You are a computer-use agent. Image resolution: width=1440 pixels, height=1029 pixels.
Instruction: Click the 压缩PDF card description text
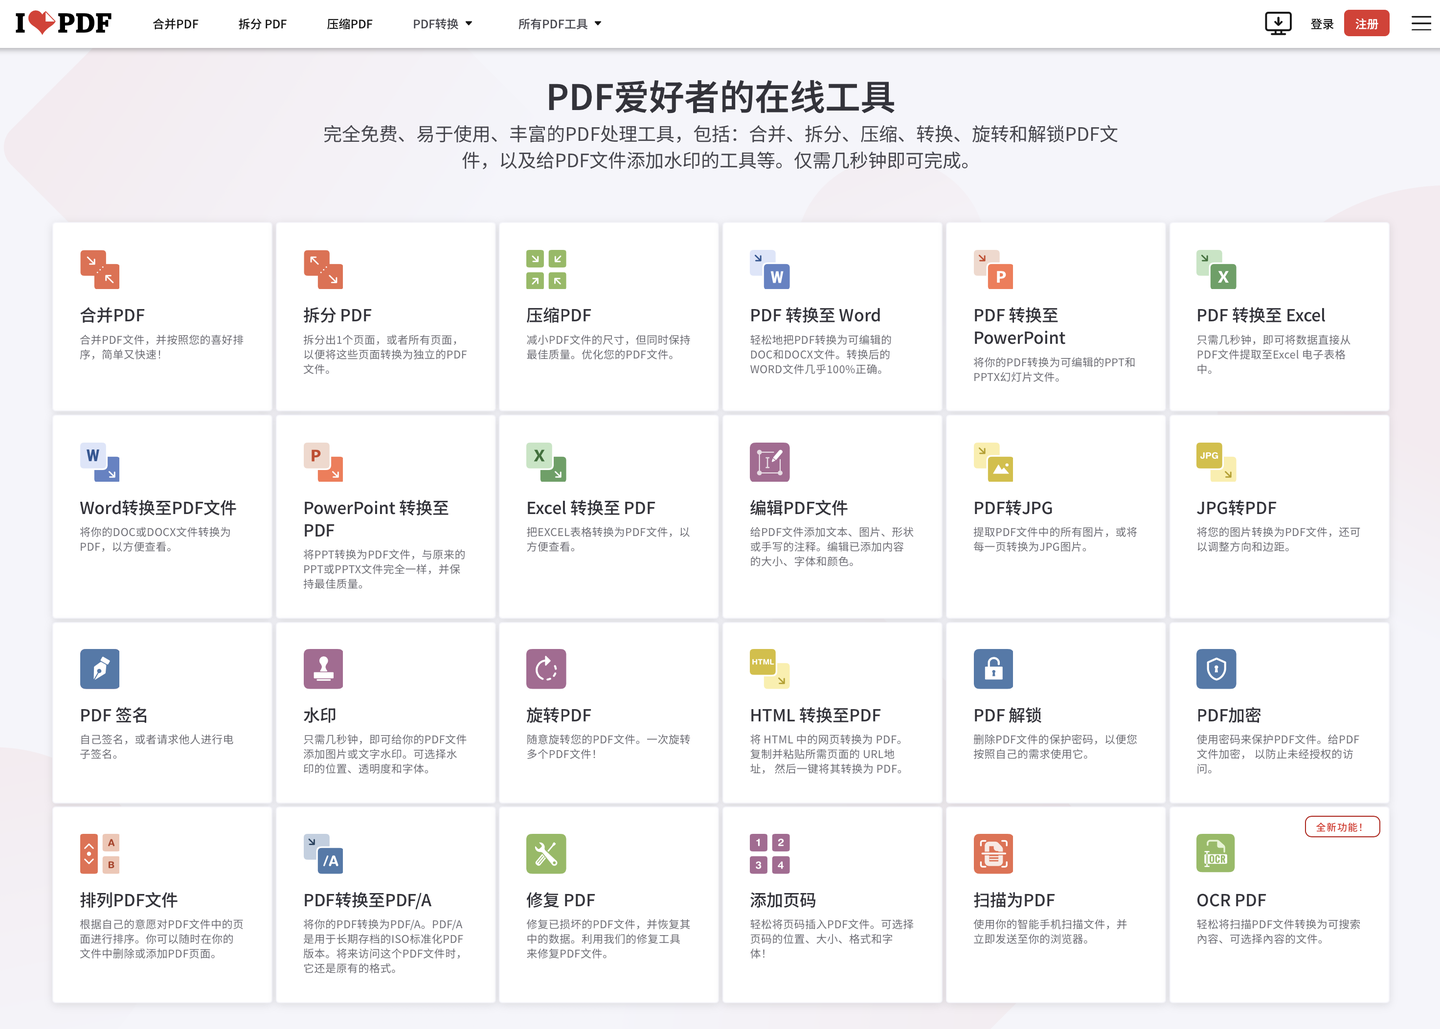608,347
